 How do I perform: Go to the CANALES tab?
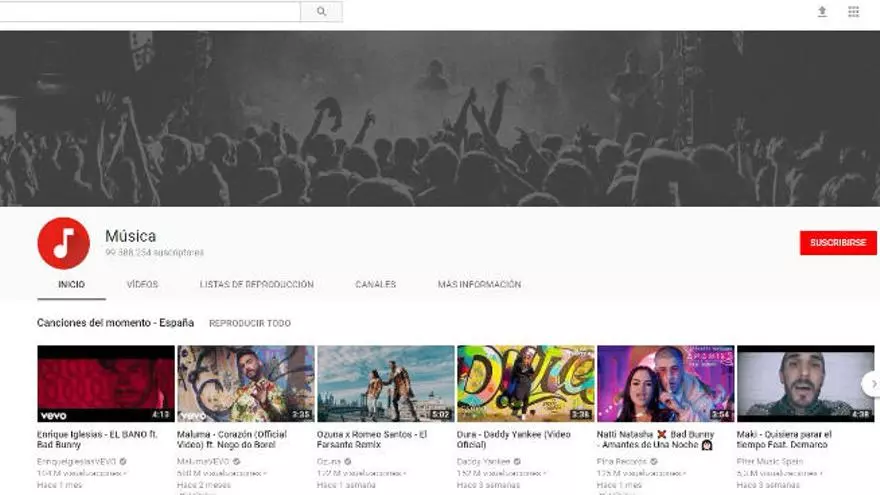point(375,284)
